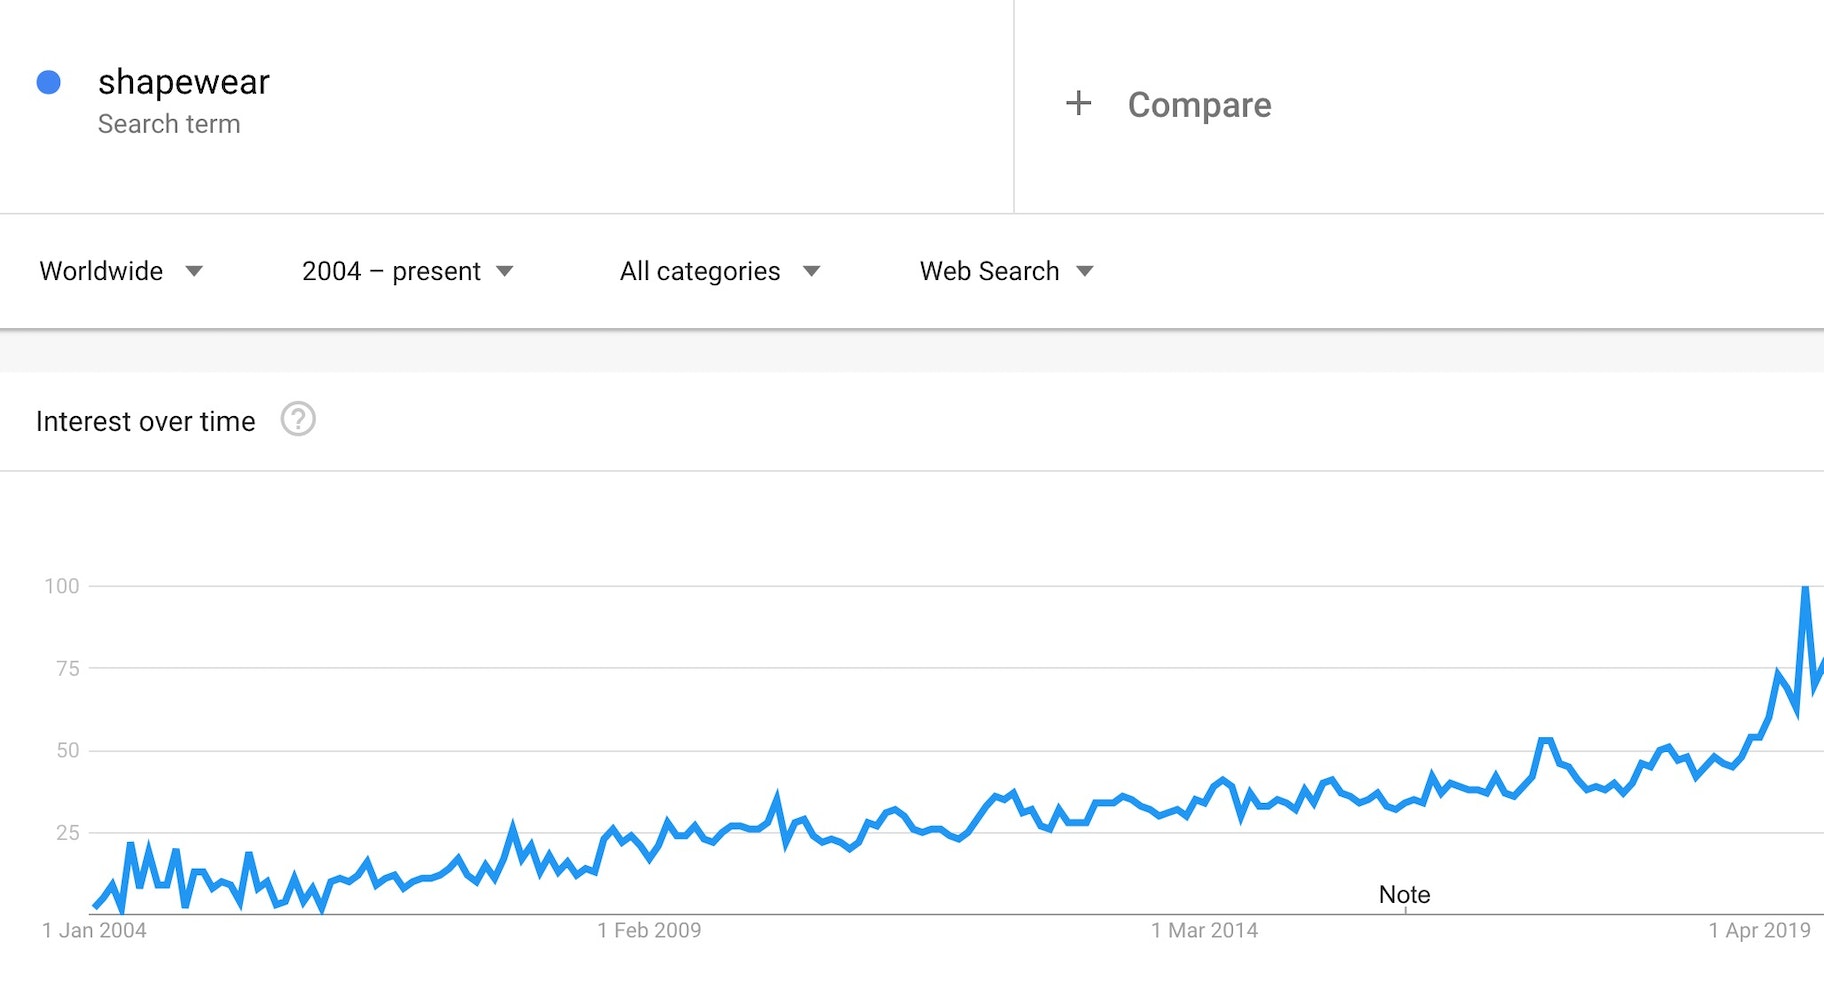Click the Compare label to add term
Screen dimensions: 1824x997
tap(1199, 105)
